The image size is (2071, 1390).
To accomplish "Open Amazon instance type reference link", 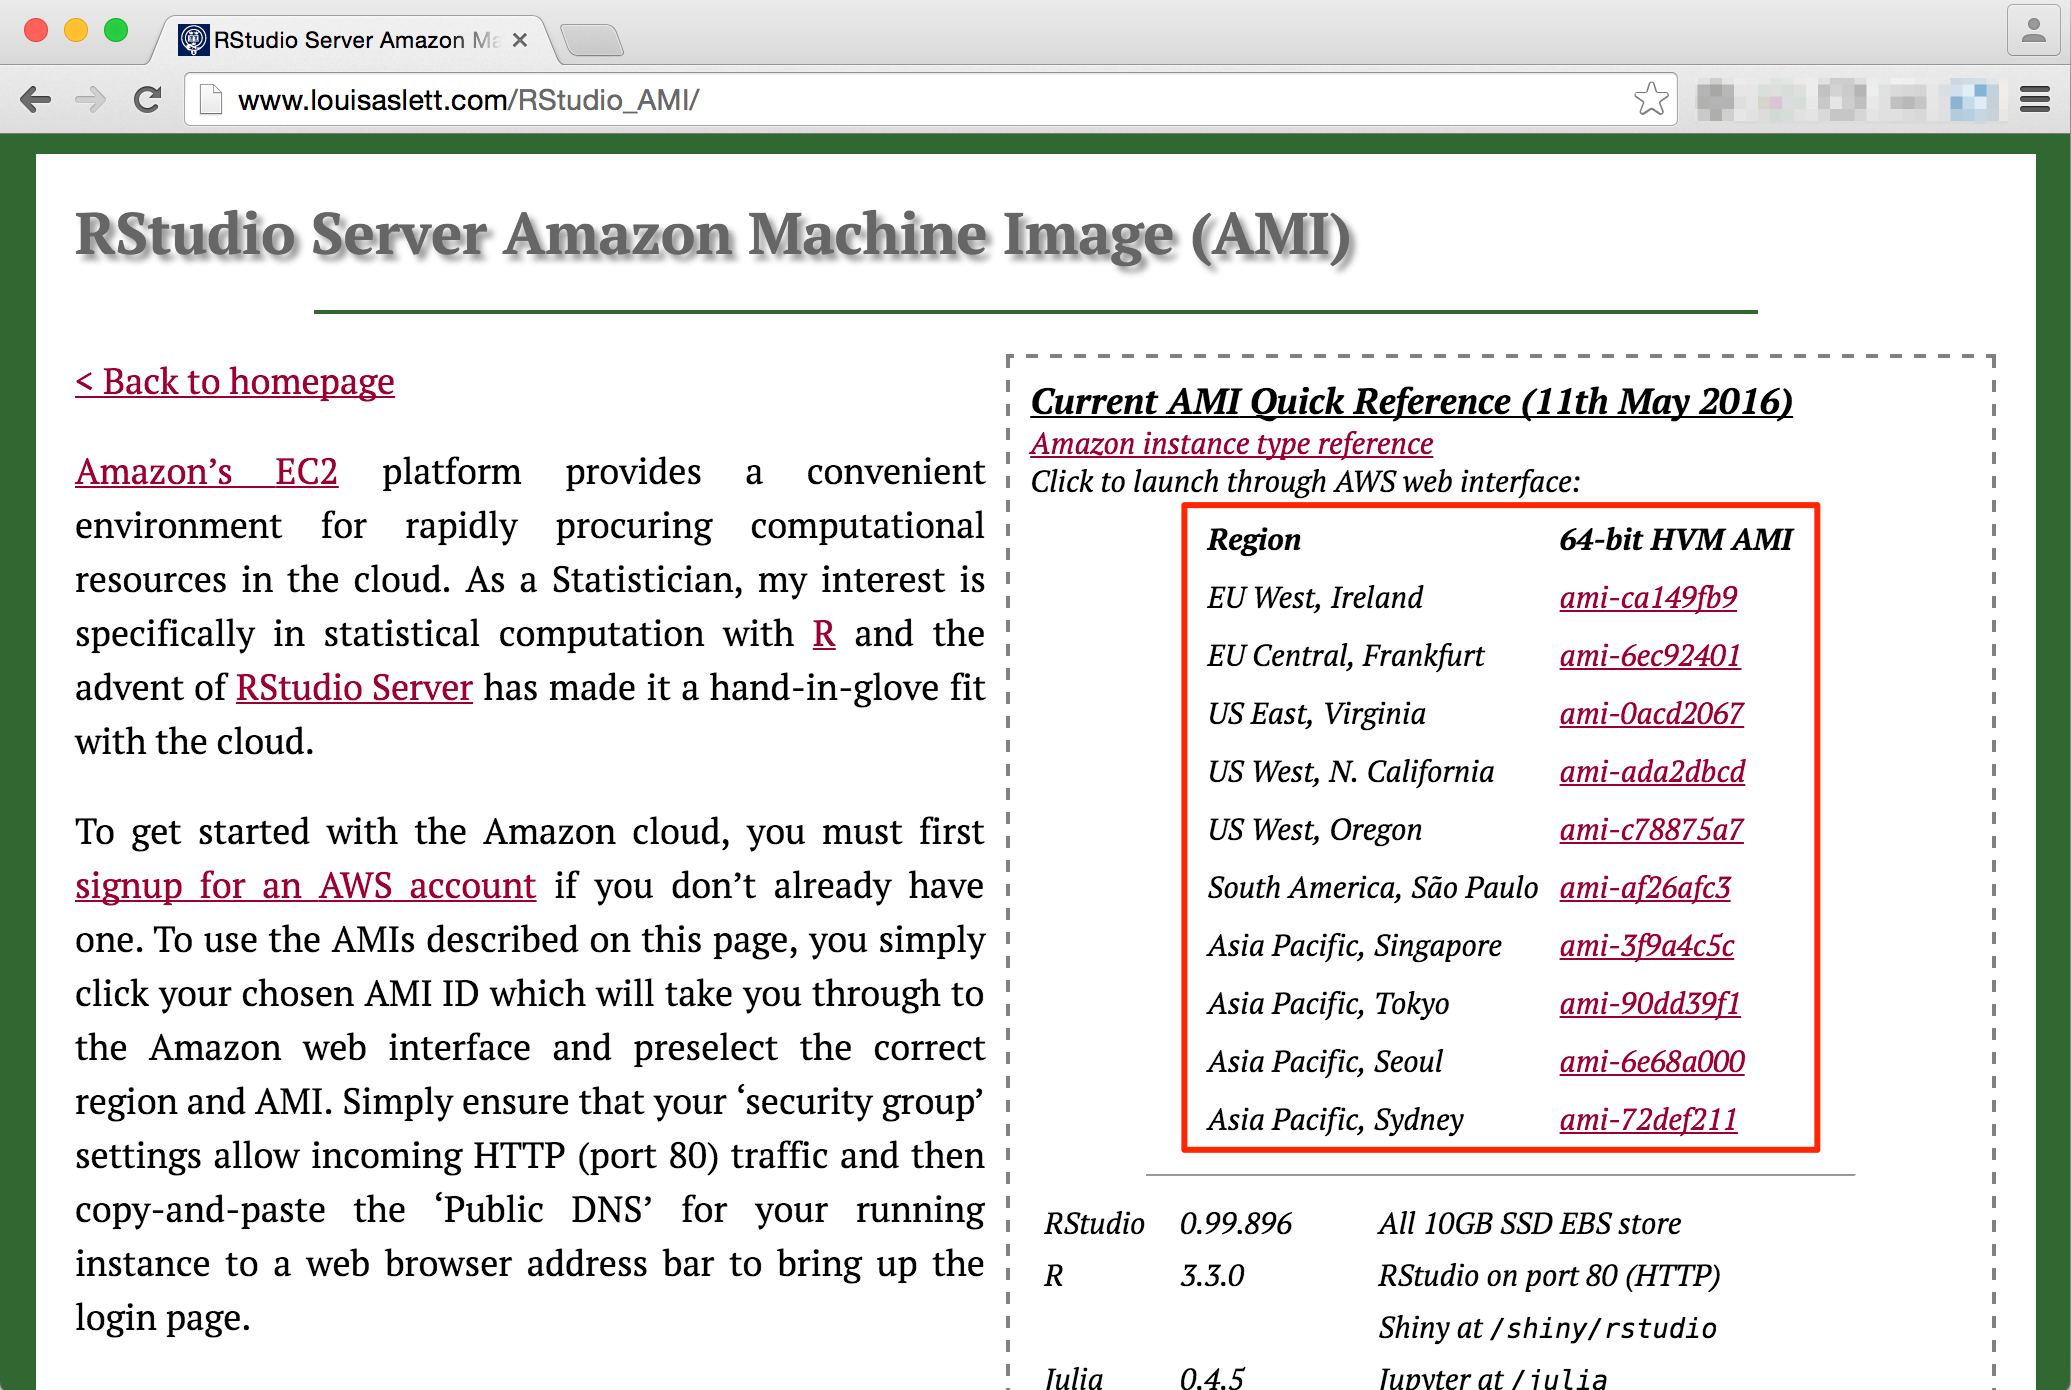I will (1232, 444).
